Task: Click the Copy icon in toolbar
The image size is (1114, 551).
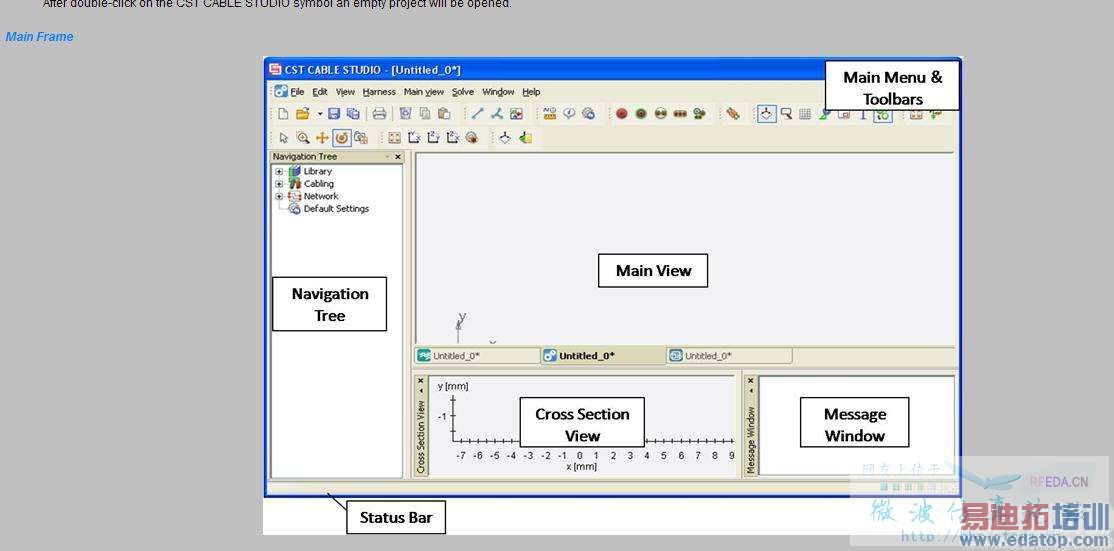Action: tap(425, 114)
